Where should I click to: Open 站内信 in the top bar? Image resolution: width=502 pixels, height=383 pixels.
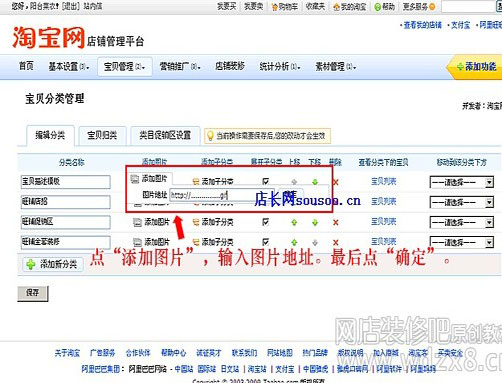tap(93, 6)
